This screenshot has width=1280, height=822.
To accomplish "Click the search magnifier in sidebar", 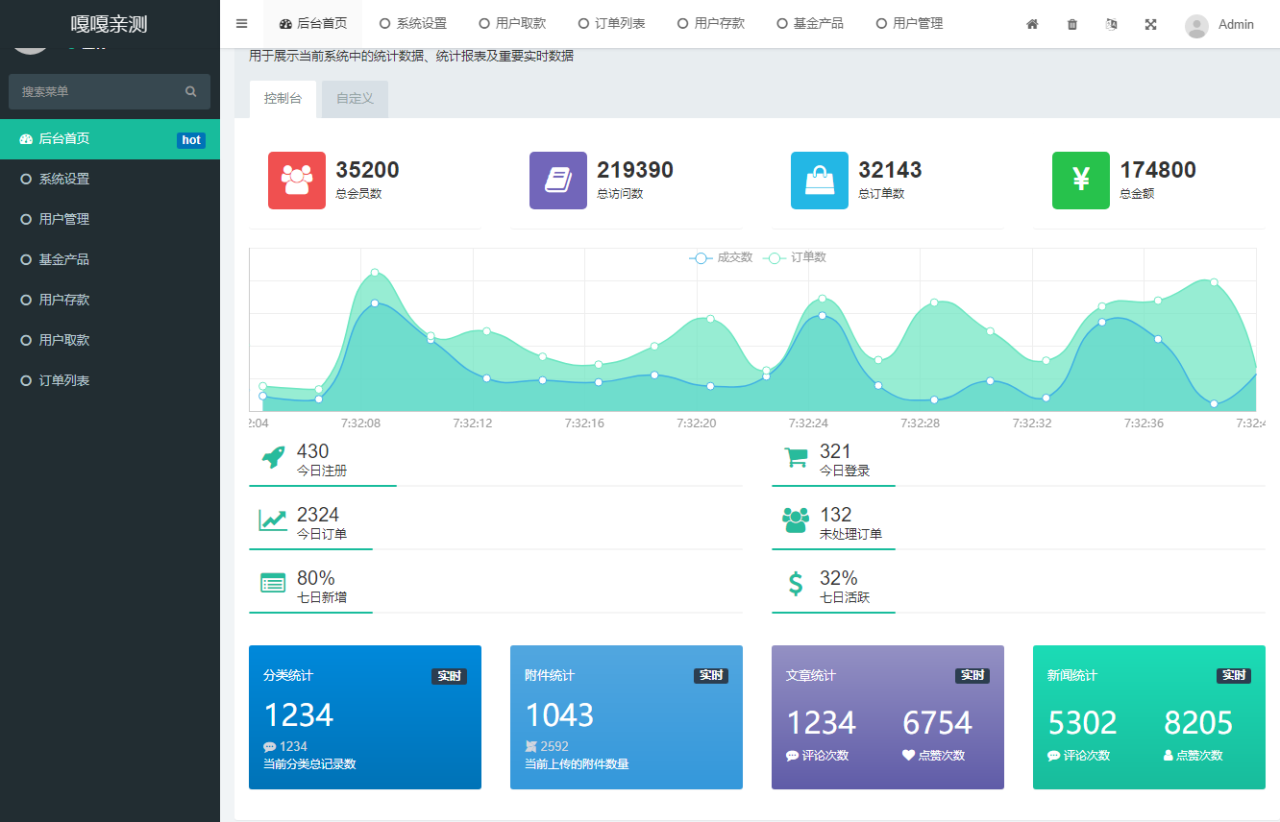I will click(x=191, y=91).
